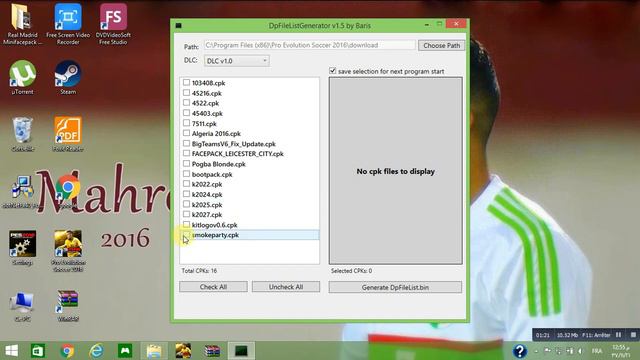
Task: Open the Windows Start button
Action: [11, 351]
